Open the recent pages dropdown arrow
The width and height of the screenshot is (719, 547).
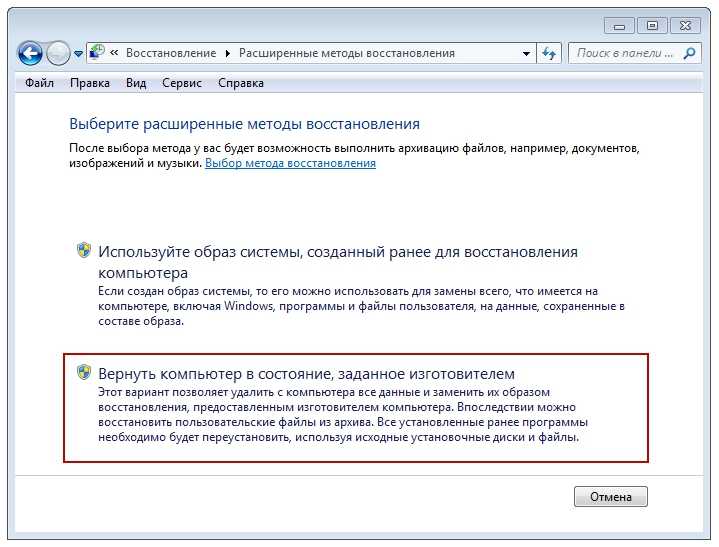pos(78,54)
